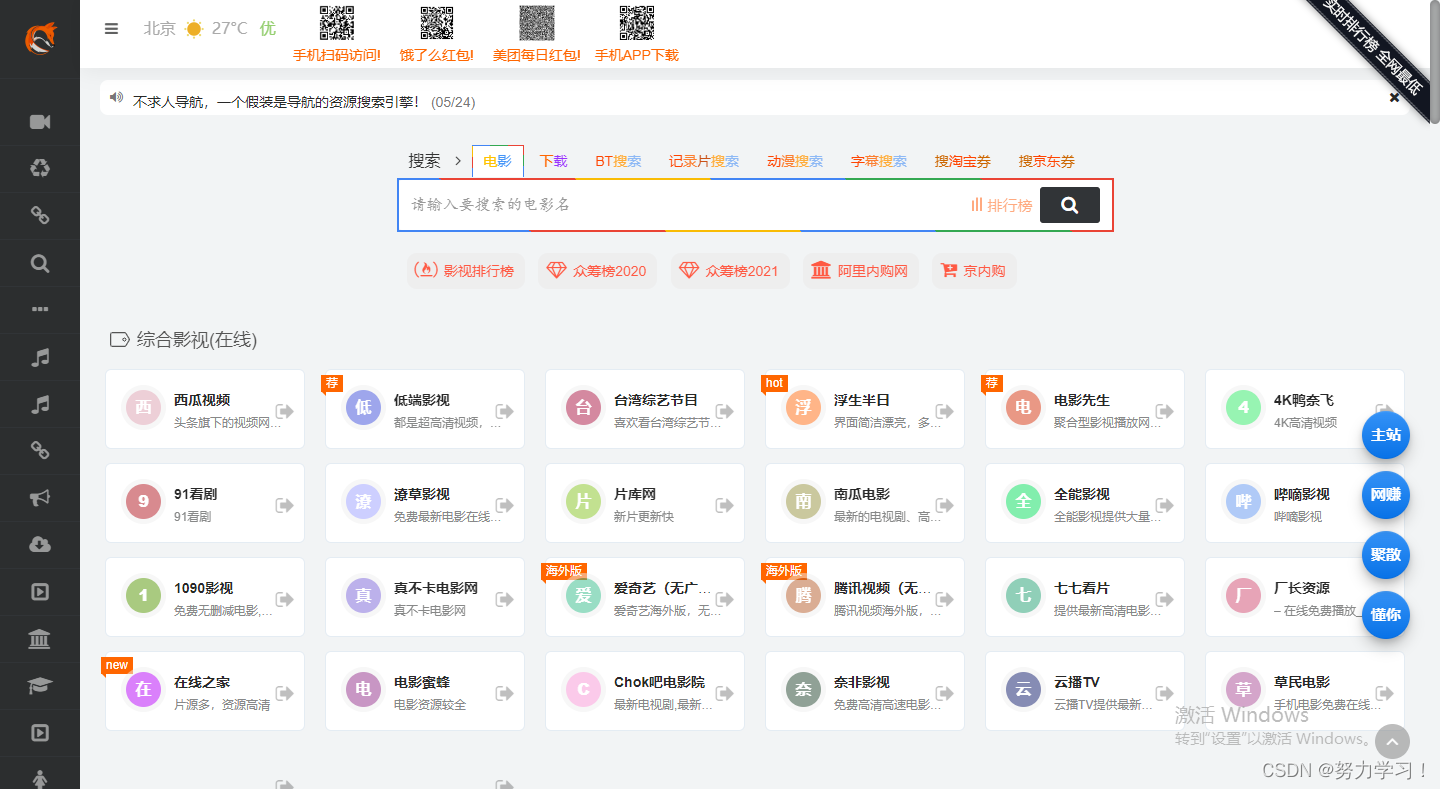1440x789 pixels.
Task: Click arrow icon on 真不卡电影网 card
Action: pos(504,599)
